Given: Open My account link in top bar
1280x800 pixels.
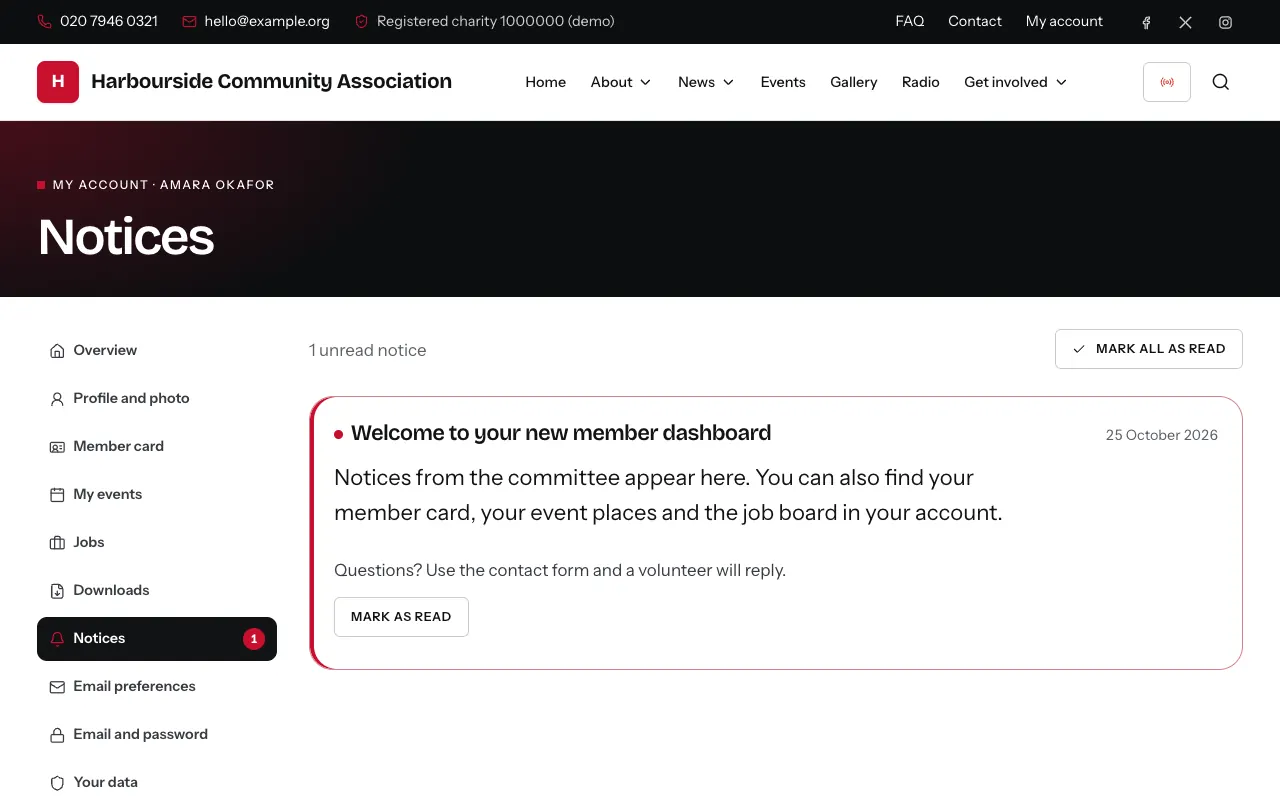Looking at the screenshot, I should 1064,21.
